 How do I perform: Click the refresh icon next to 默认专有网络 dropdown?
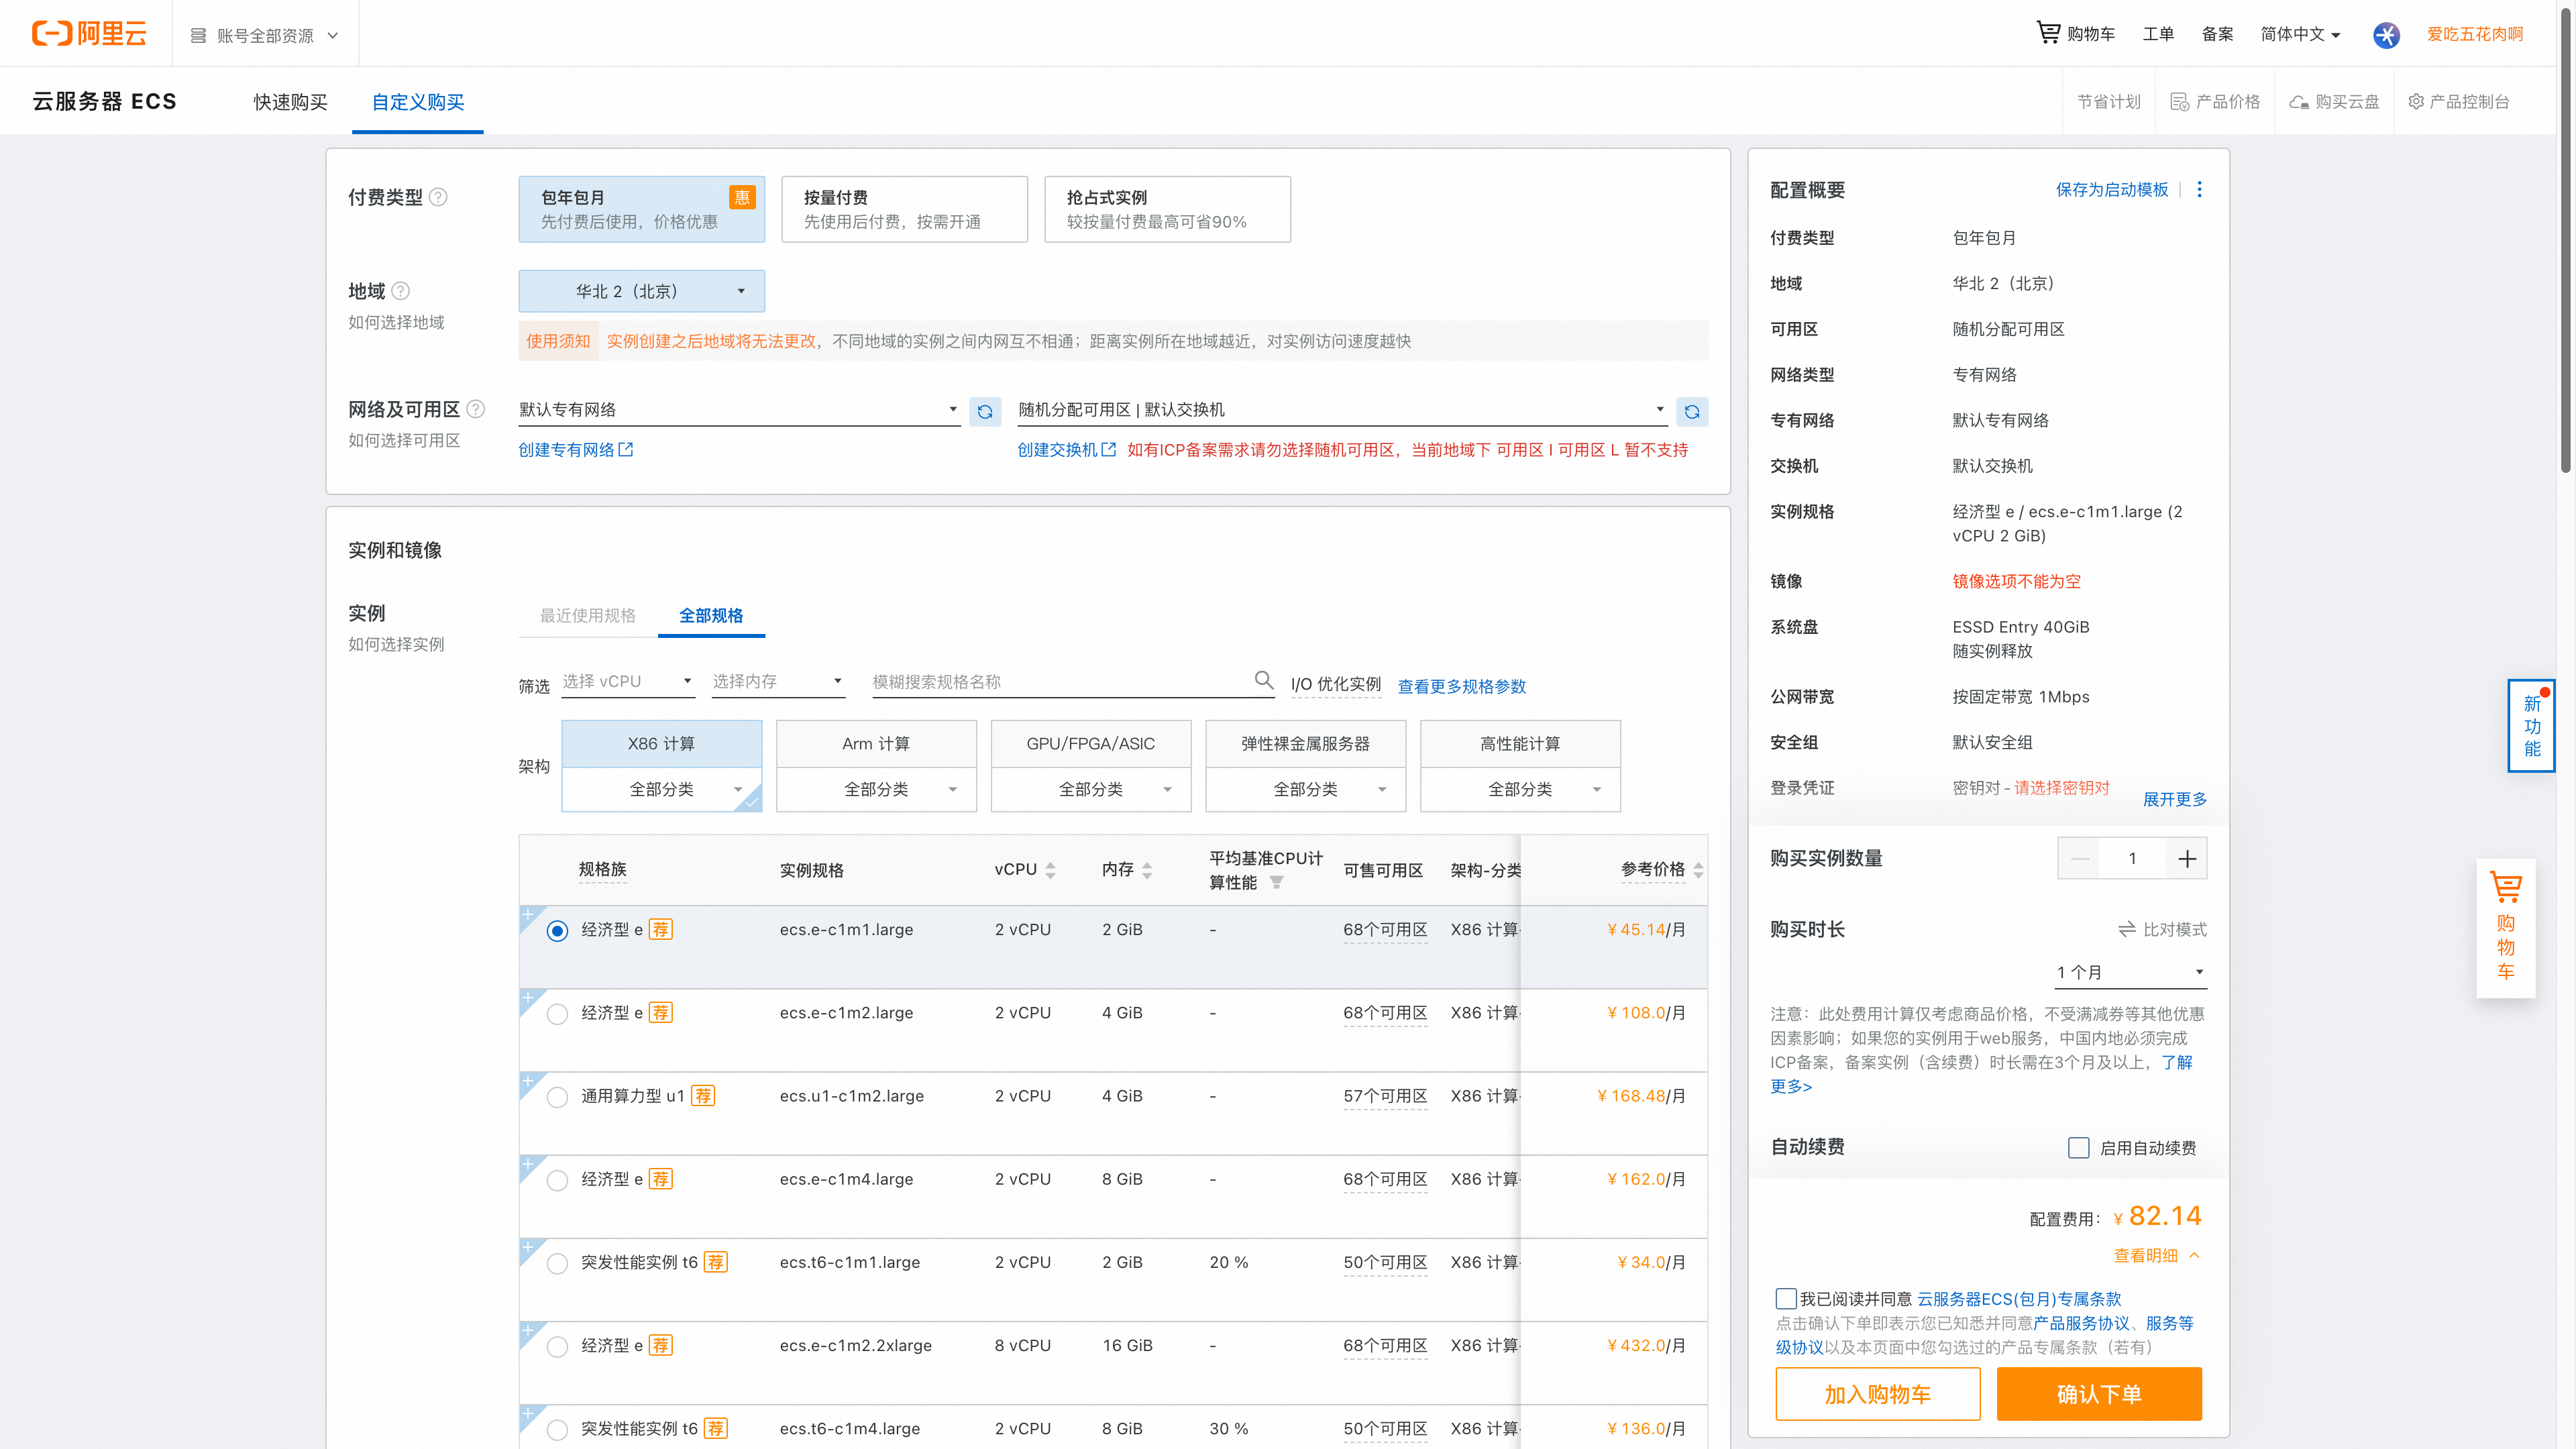(985, 411)
